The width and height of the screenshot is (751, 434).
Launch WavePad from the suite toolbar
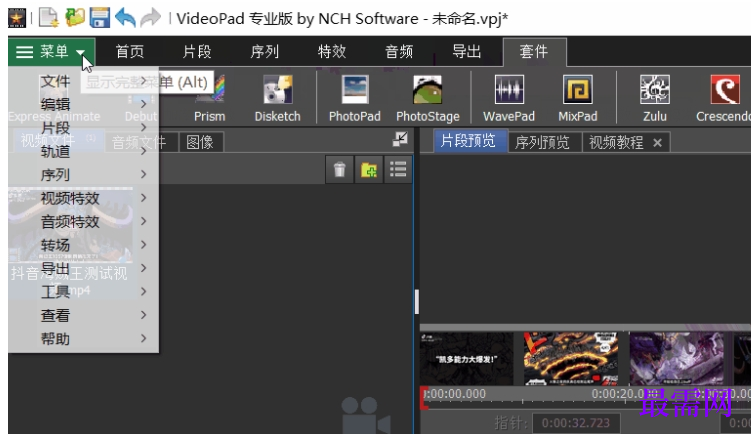pyautogui.click(x=509, y=99)
